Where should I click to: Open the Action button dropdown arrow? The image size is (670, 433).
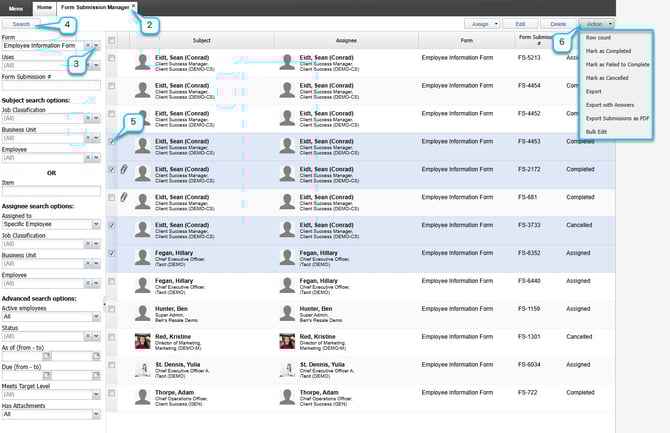pyautogui.click(x=610, y=24)
